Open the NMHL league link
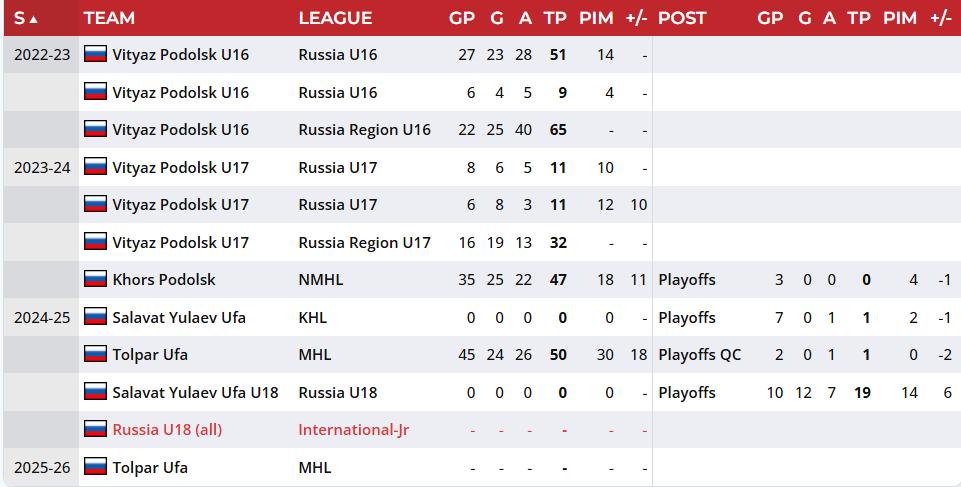961x487 pixels. (321, 279)
